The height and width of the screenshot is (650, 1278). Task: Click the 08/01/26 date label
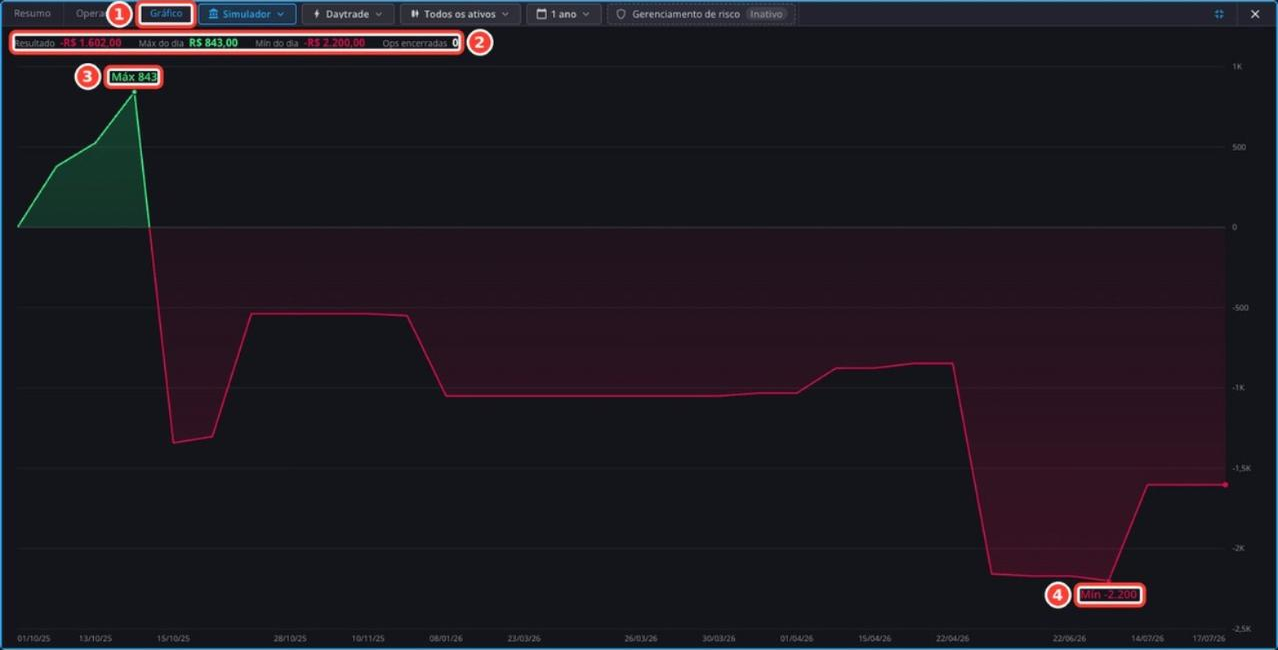pyautogui.click(x=446, y=638)
